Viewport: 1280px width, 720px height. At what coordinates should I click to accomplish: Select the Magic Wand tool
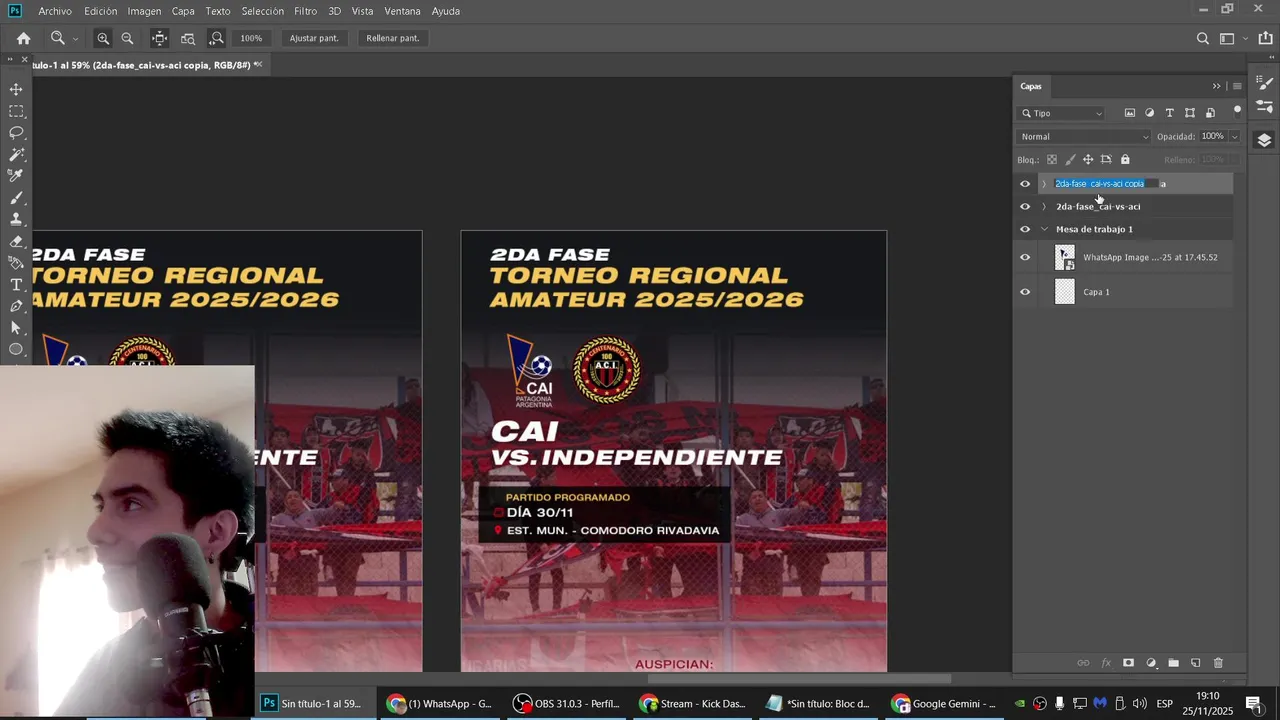click(16, 155)
